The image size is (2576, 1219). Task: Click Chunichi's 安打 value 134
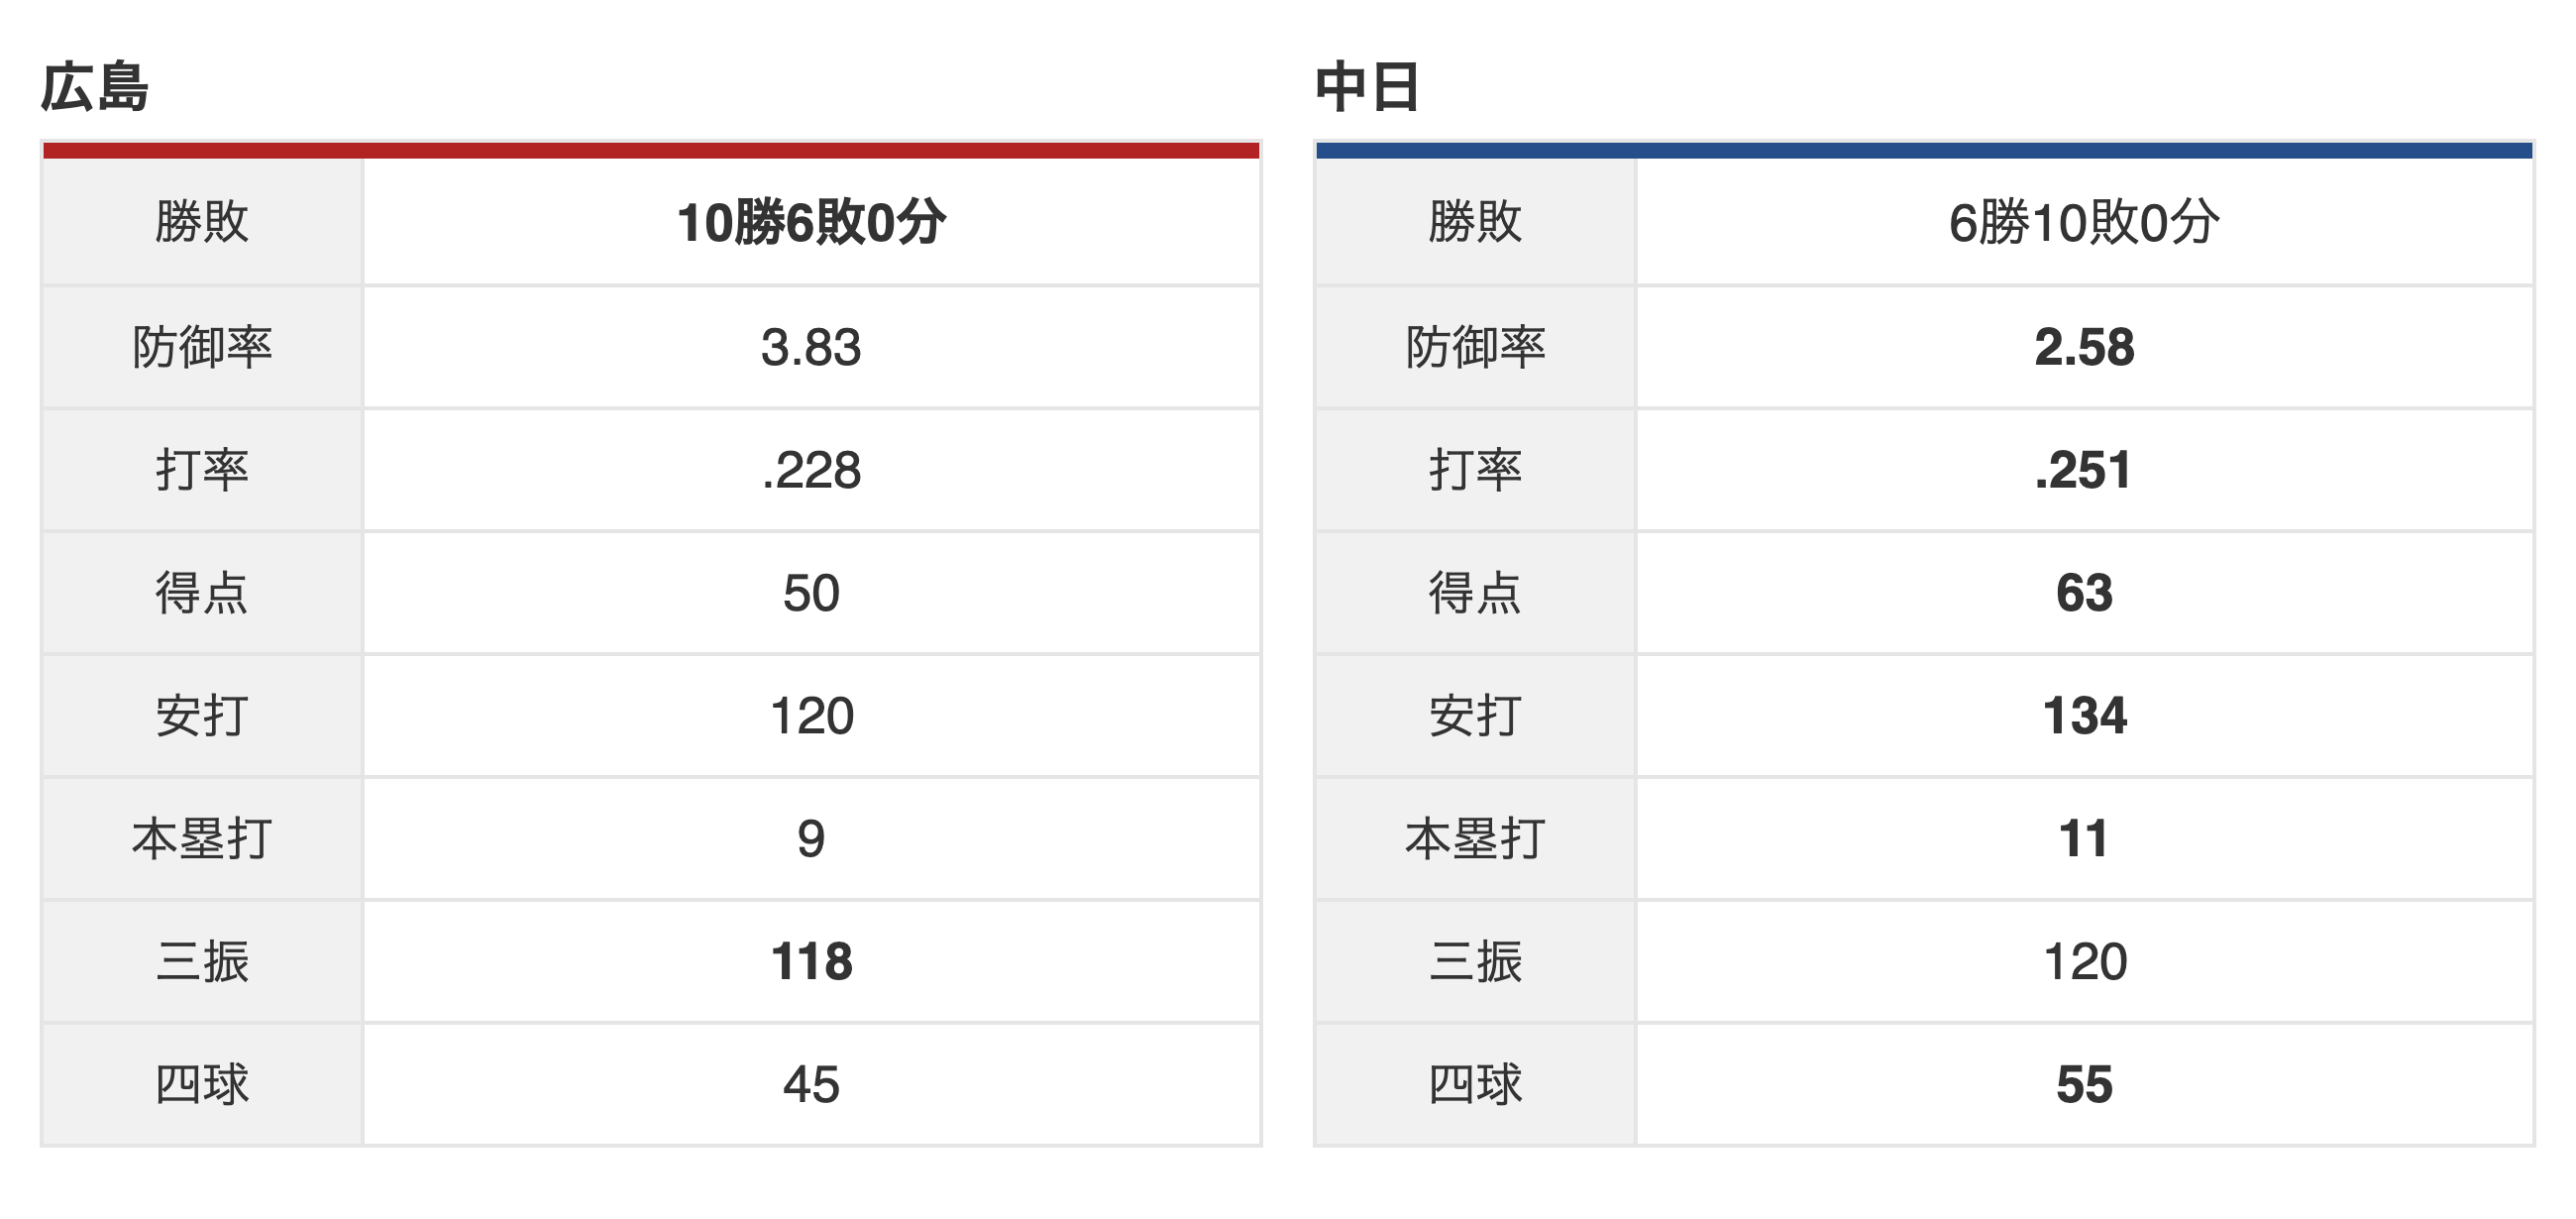pos(2084,717)
